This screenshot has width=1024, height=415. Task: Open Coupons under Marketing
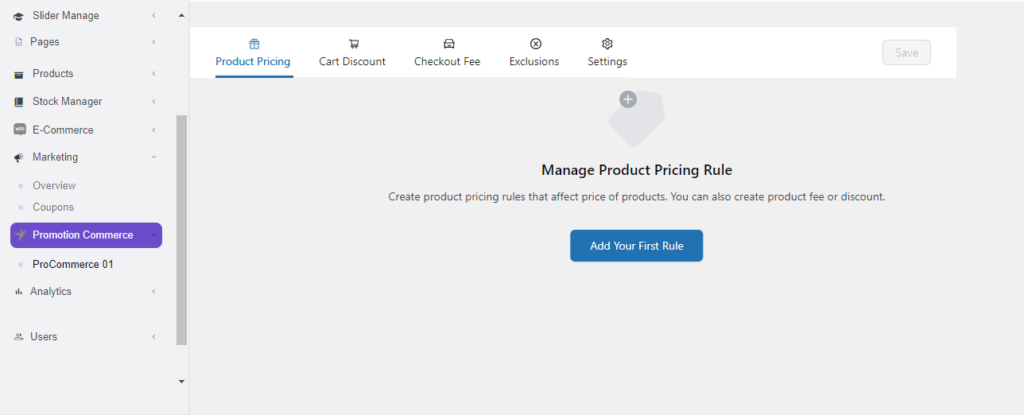tap(53, 207)
